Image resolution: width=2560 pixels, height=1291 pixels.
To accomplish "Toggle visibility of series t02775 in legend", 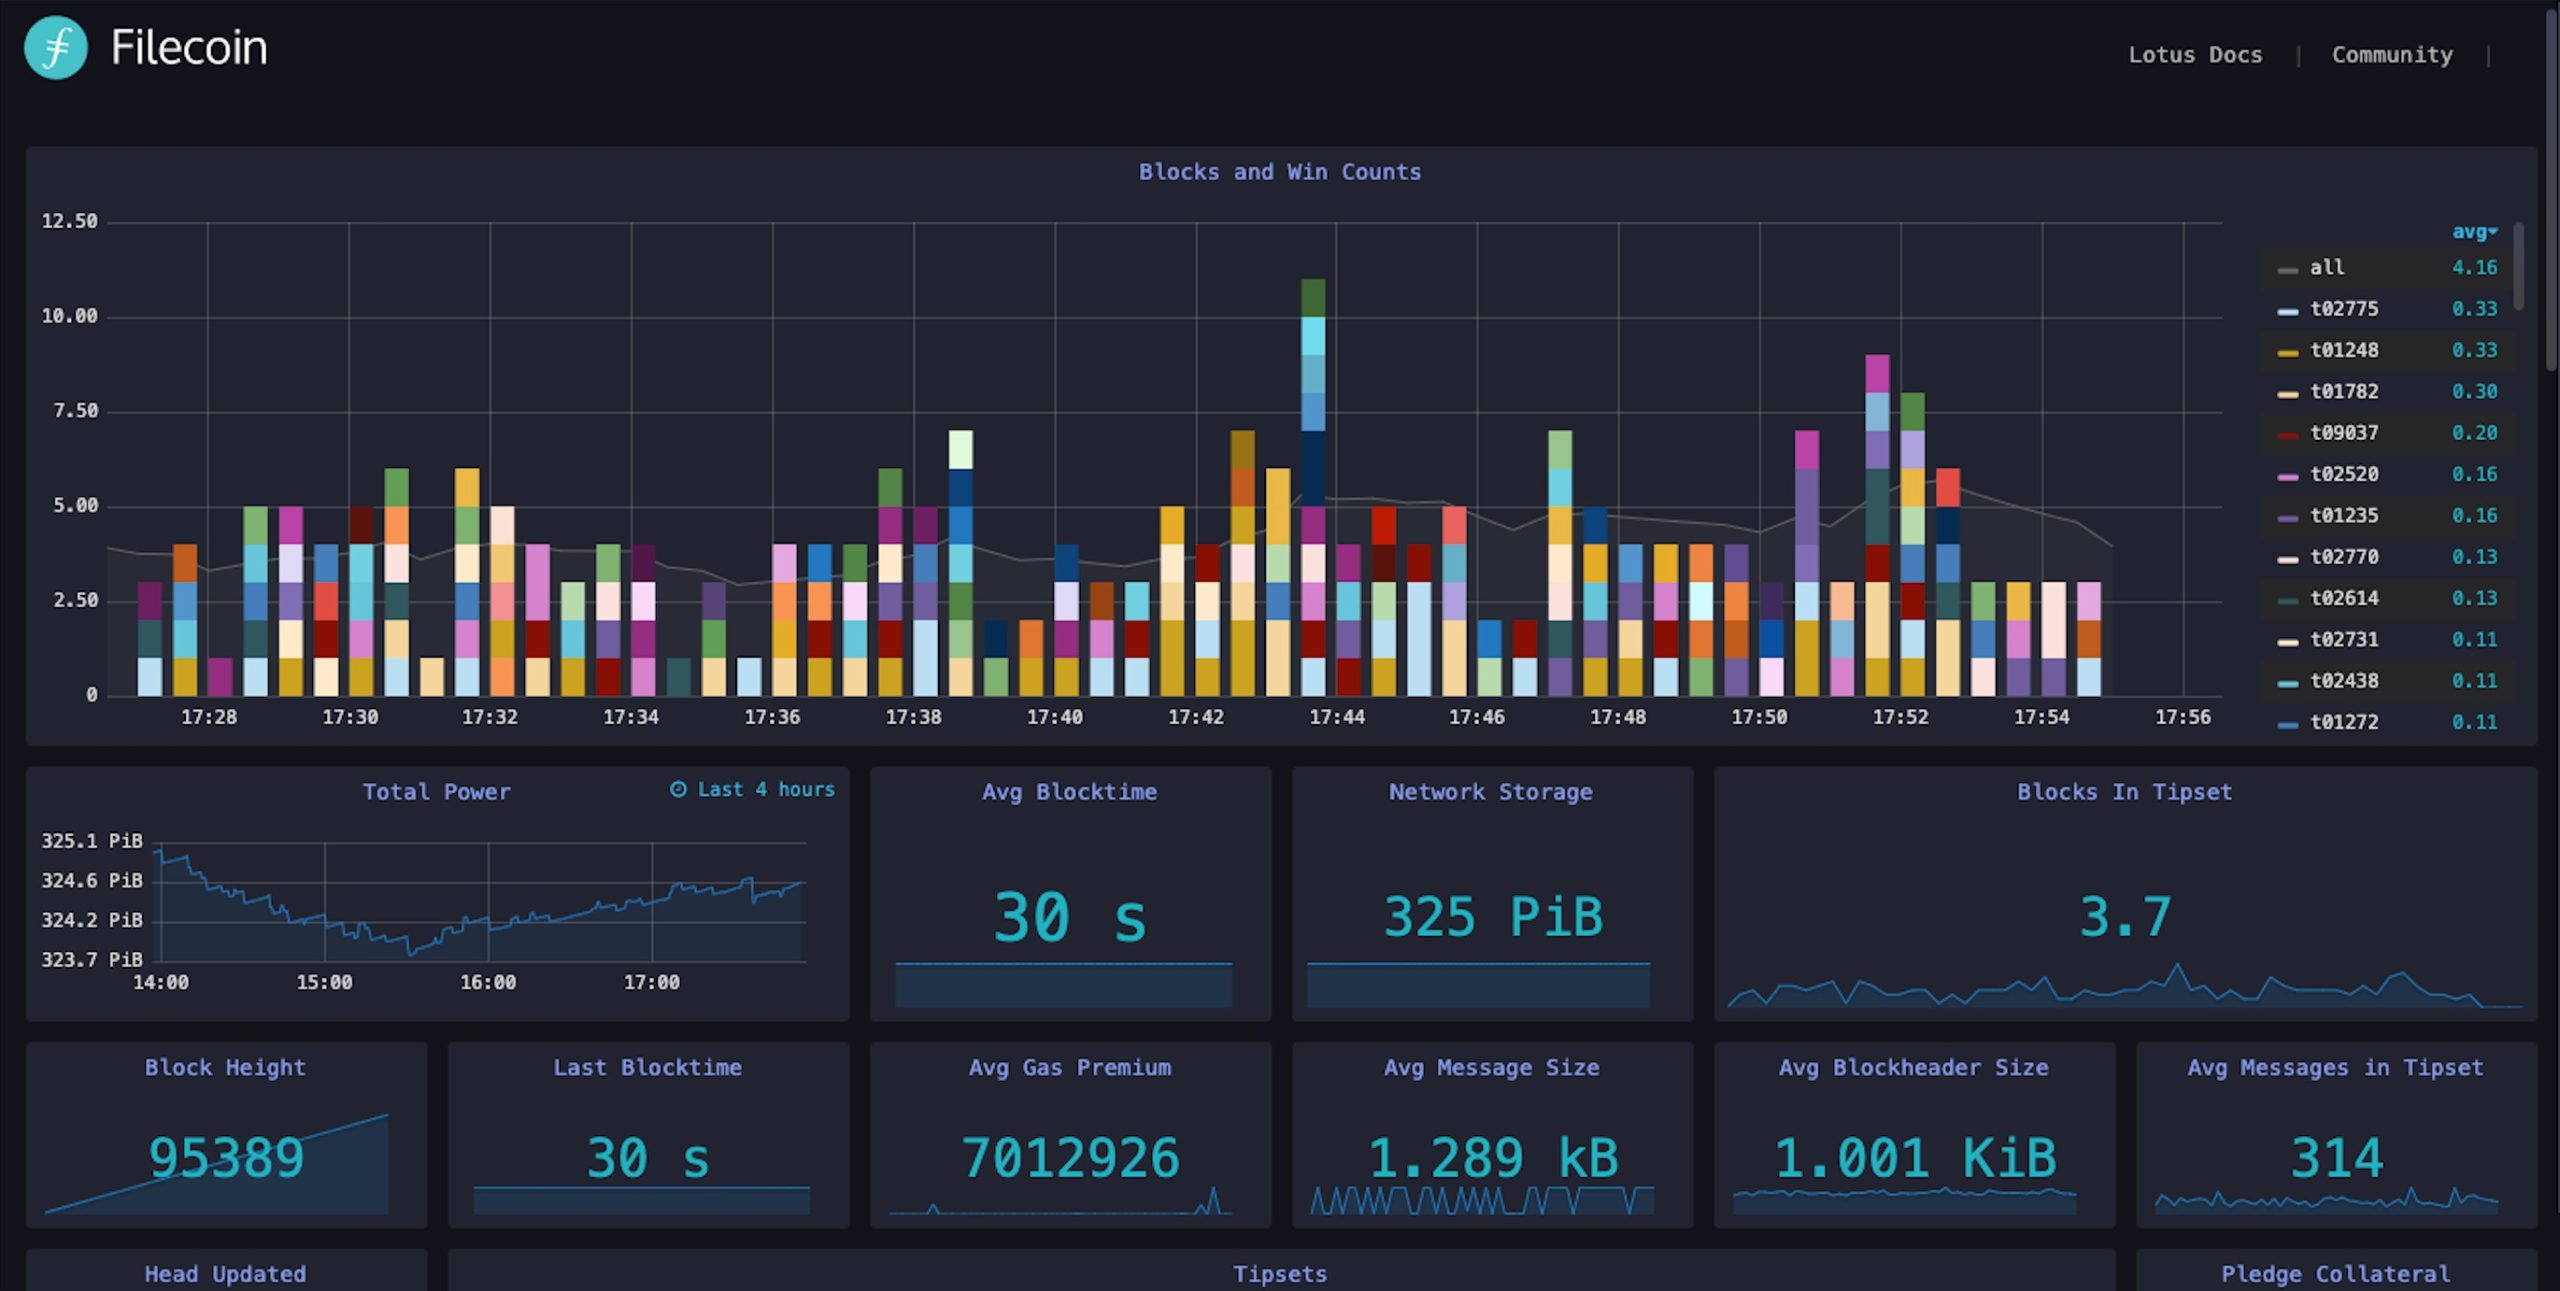I will pyautogui.click(x=2344, y=309).
